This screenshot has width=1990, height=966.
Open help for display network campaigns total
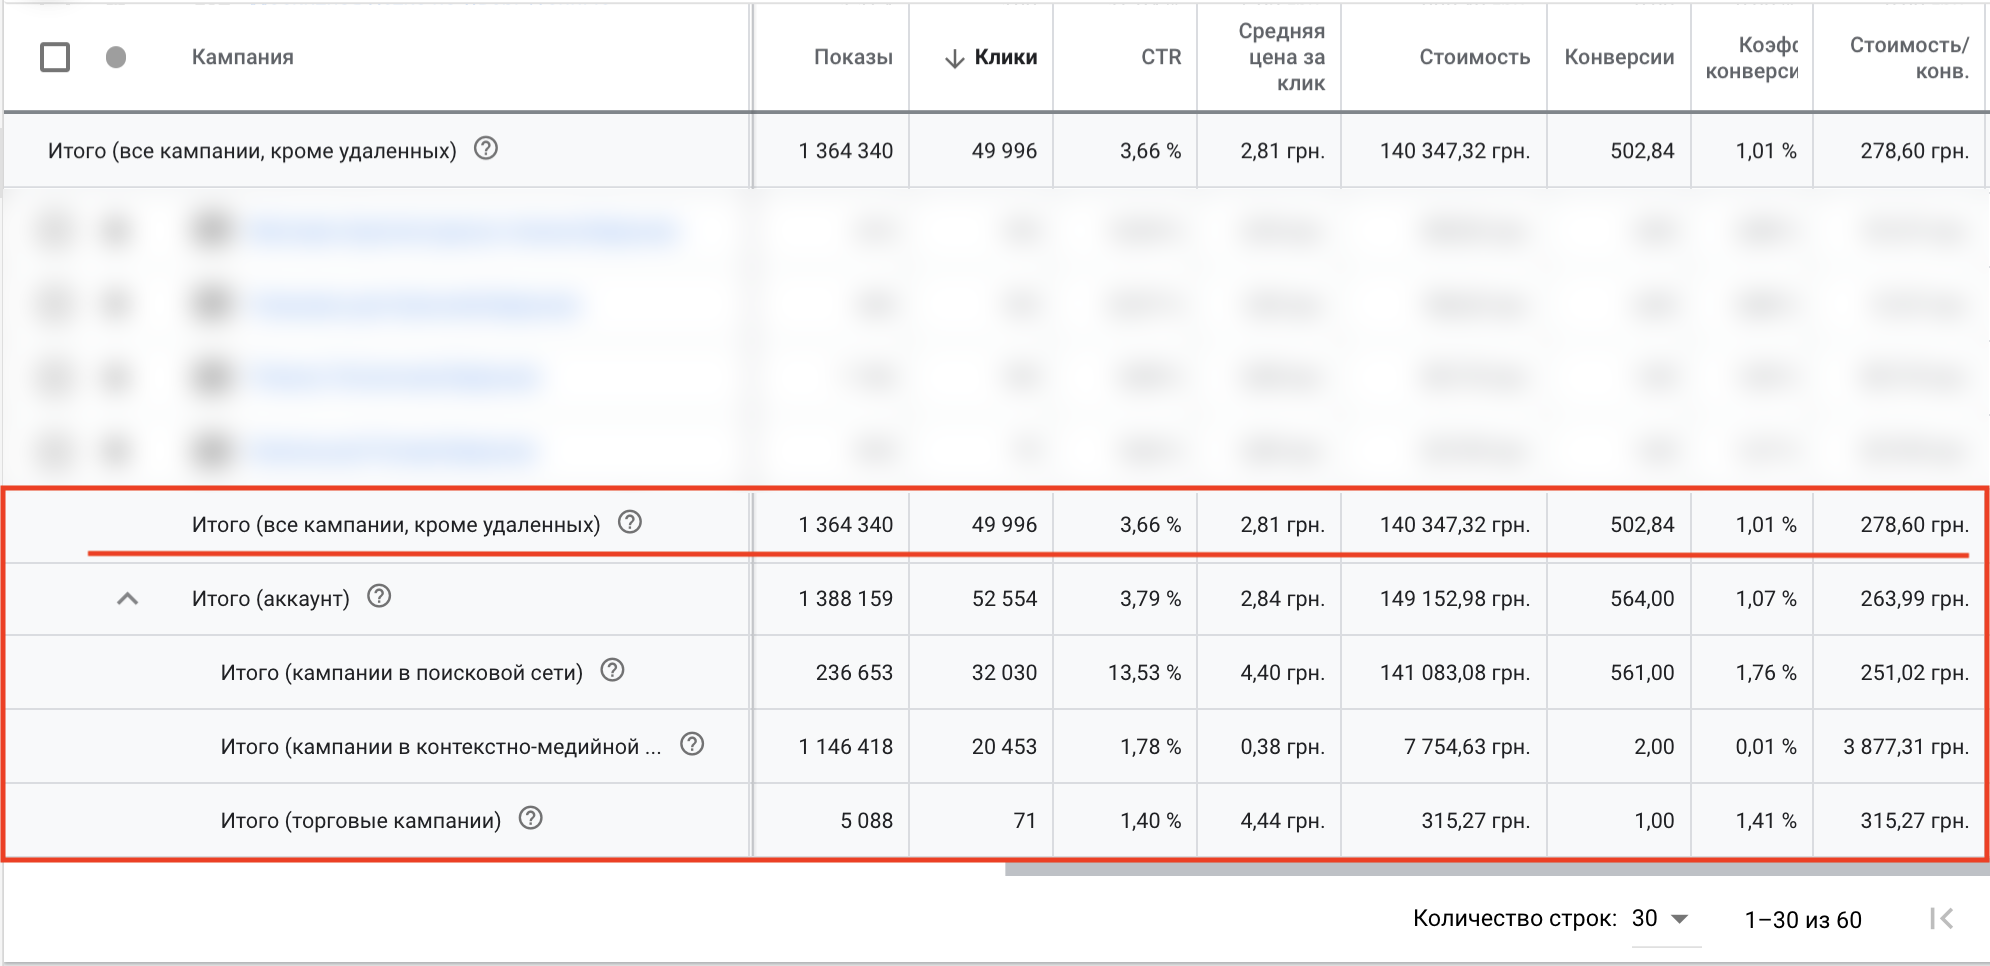pos(692,745)
